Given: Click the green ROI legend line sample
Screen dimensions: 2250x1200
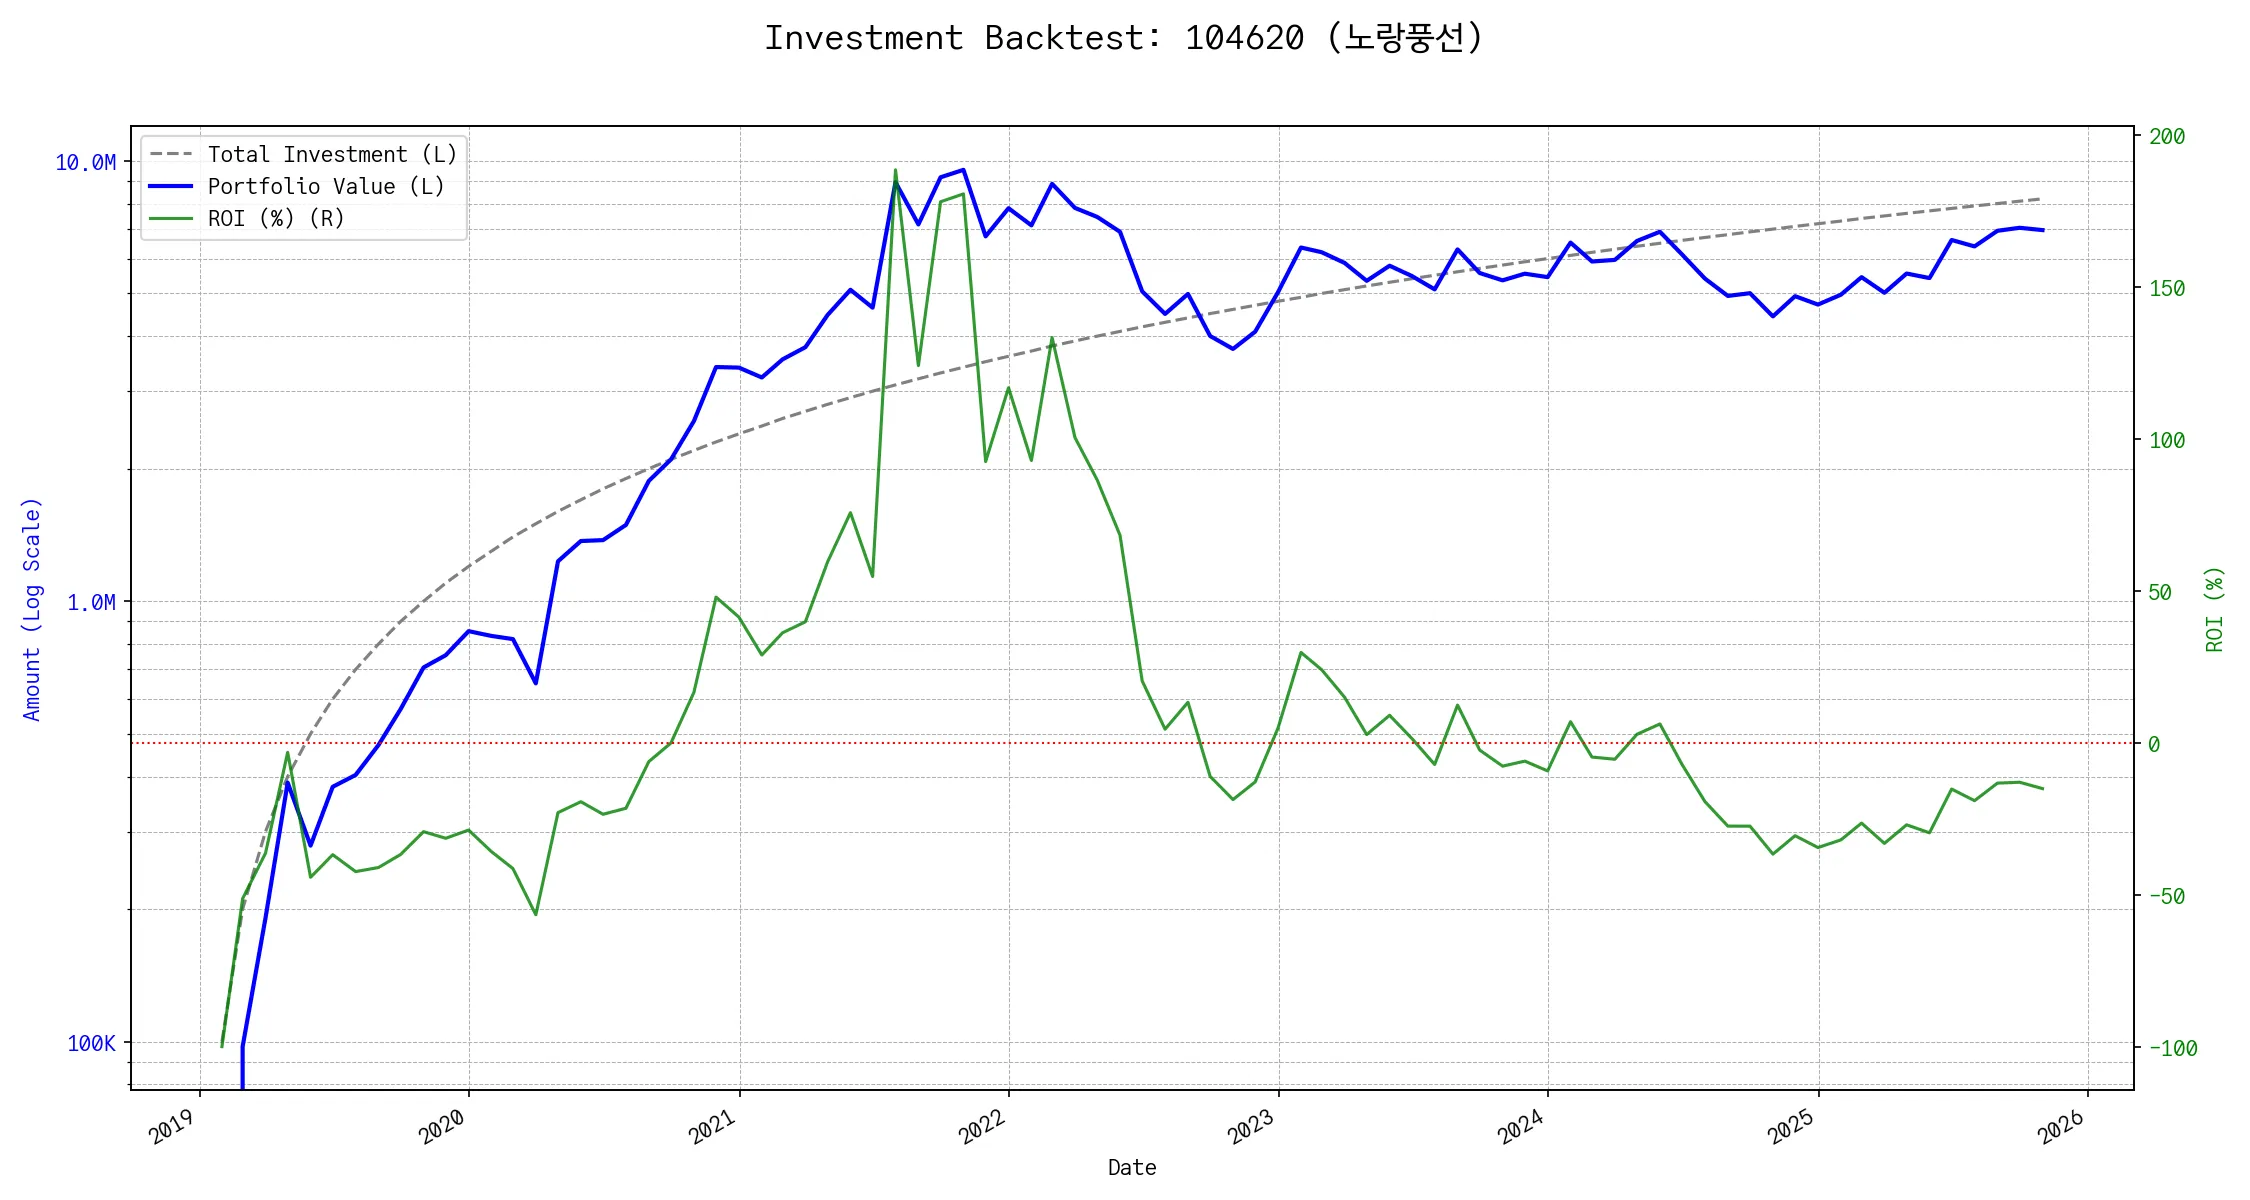Looking at the screenshot, I should pos(171,218).
